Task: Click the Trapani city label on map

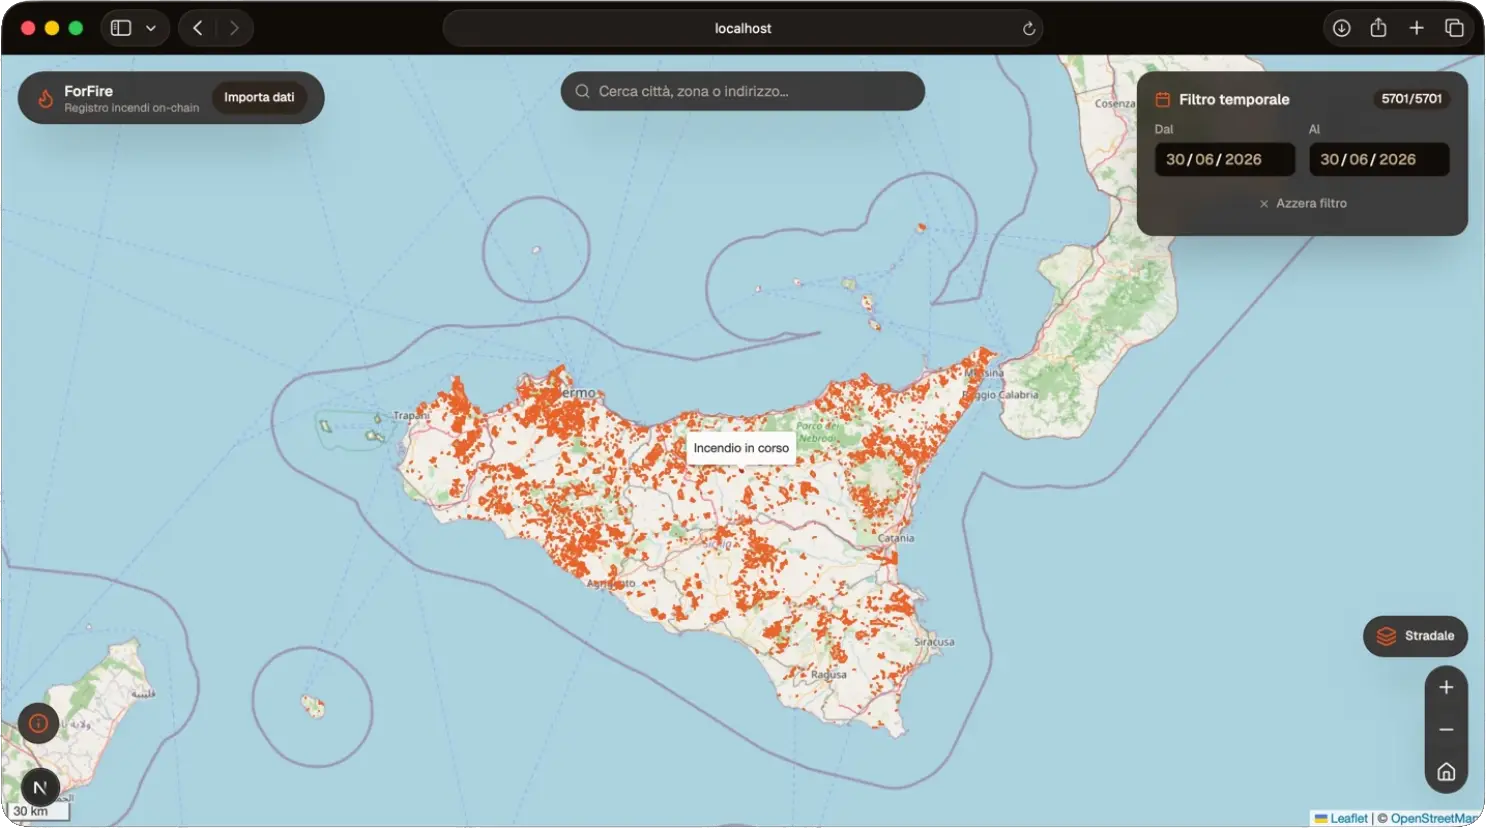Action: click(412, 415)
